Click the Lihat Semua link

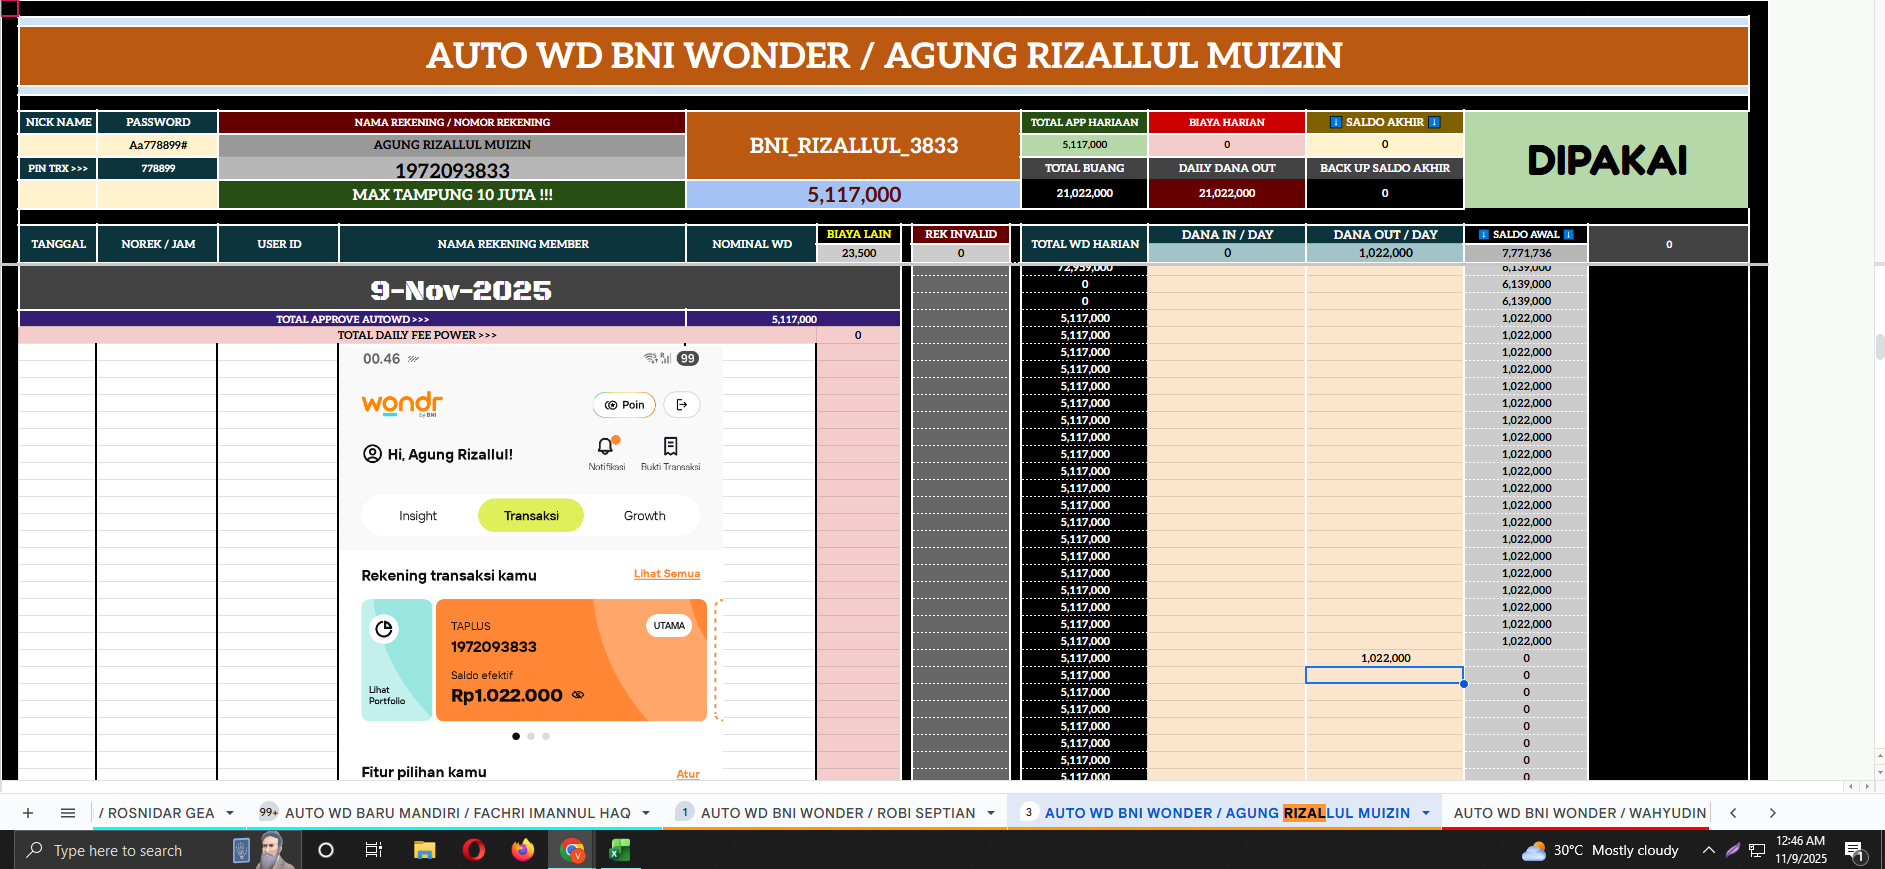[x=667, y=574]
